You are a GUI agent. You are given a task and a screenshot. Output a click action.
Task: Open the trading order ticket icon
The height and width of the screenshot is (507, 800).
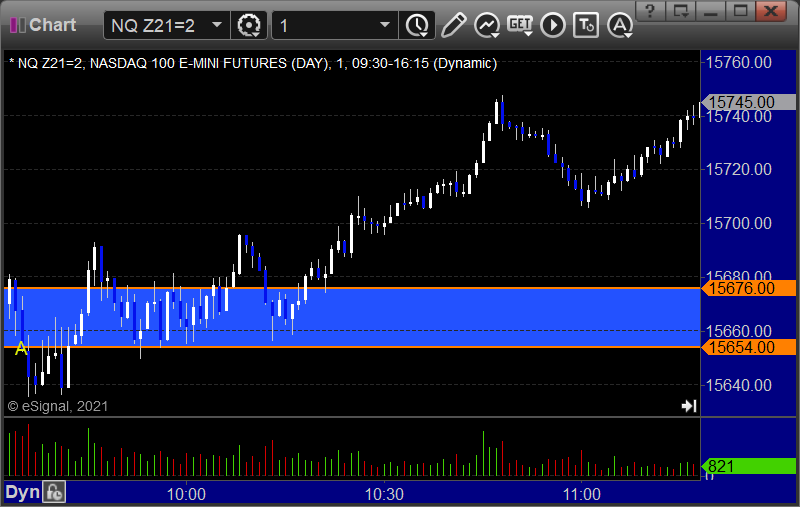(586, 26)
